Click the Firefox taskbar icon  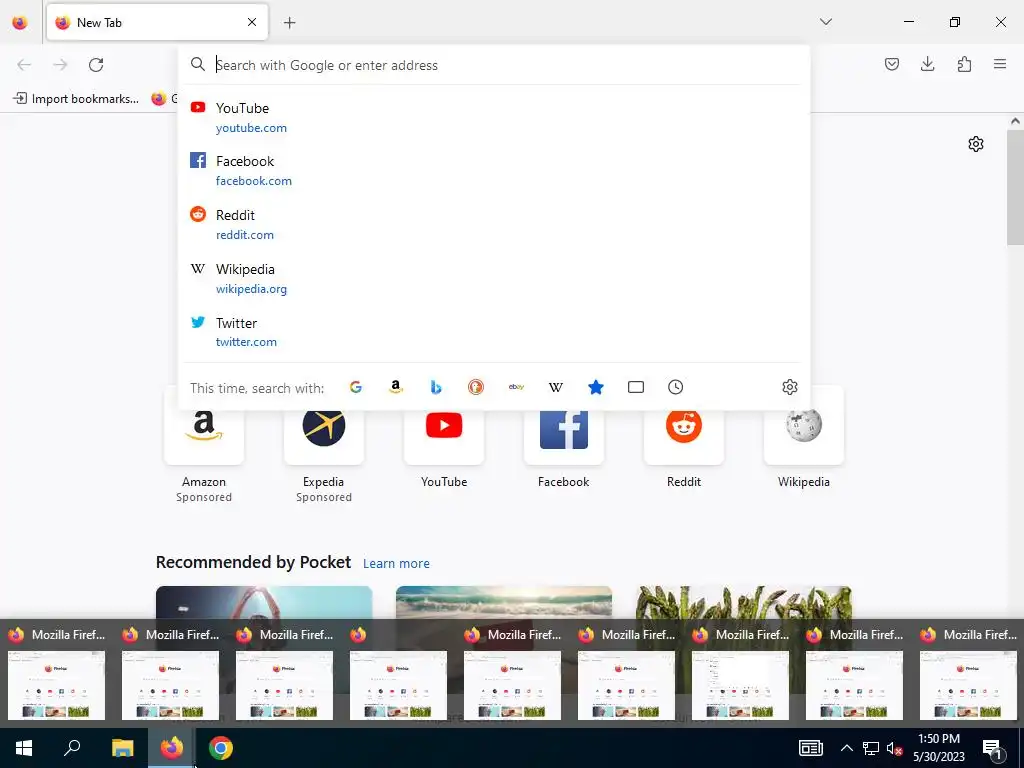point(172,748)
